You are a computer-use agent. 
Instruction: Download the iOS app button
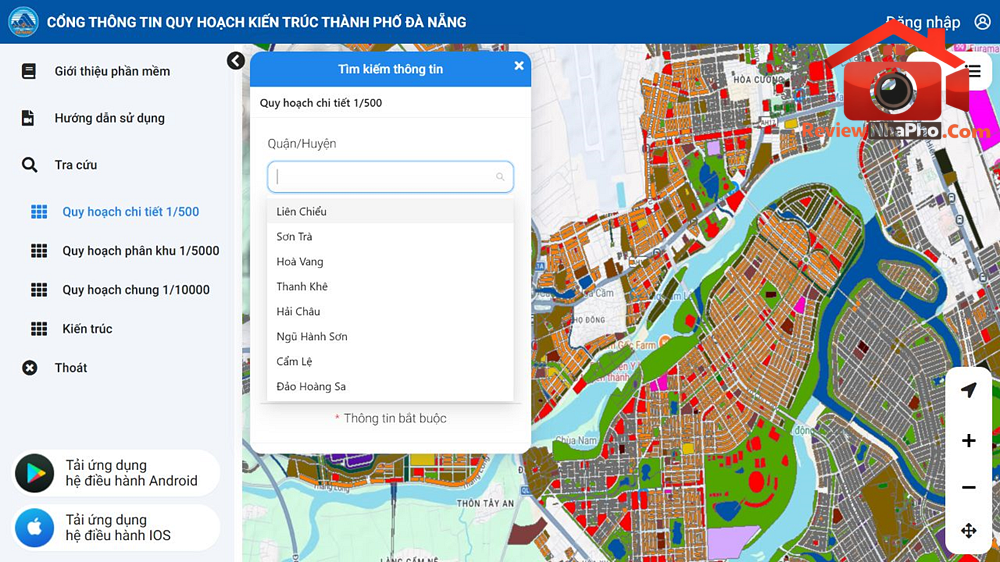point(116,528)
